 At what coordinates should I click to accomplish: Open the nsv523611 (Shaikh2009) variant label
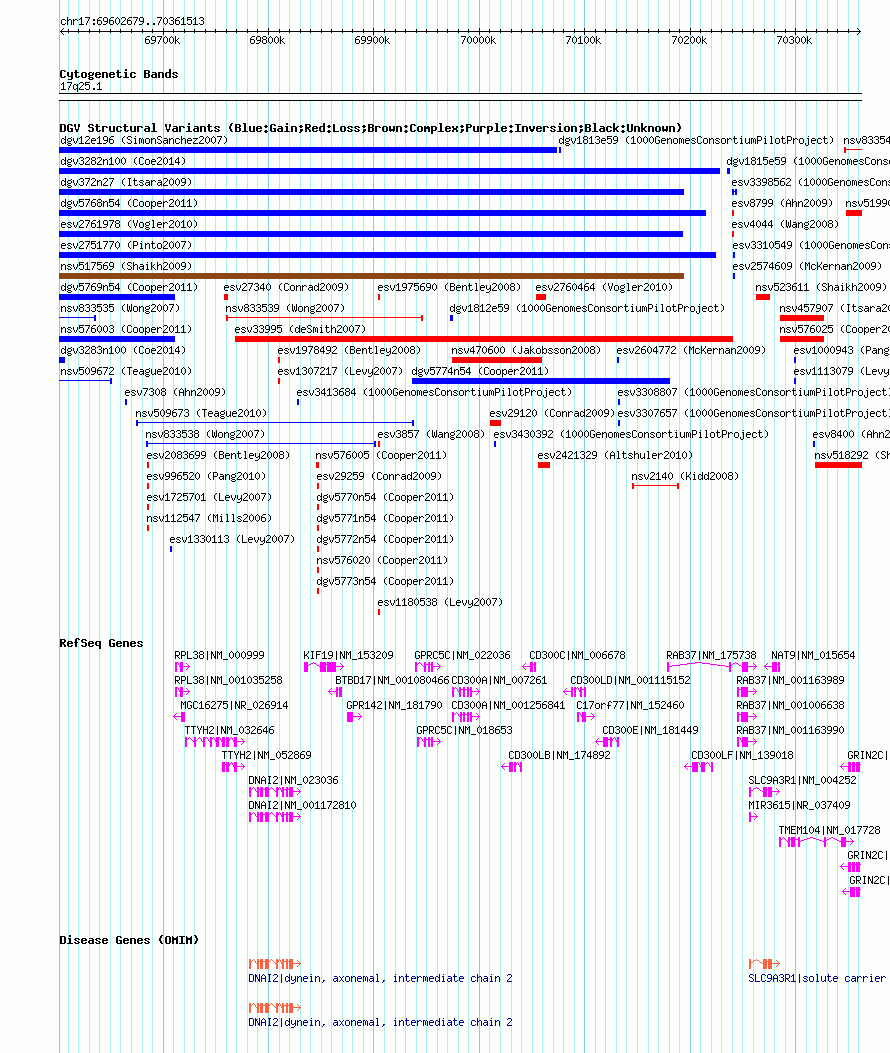(x=821, y=287)
